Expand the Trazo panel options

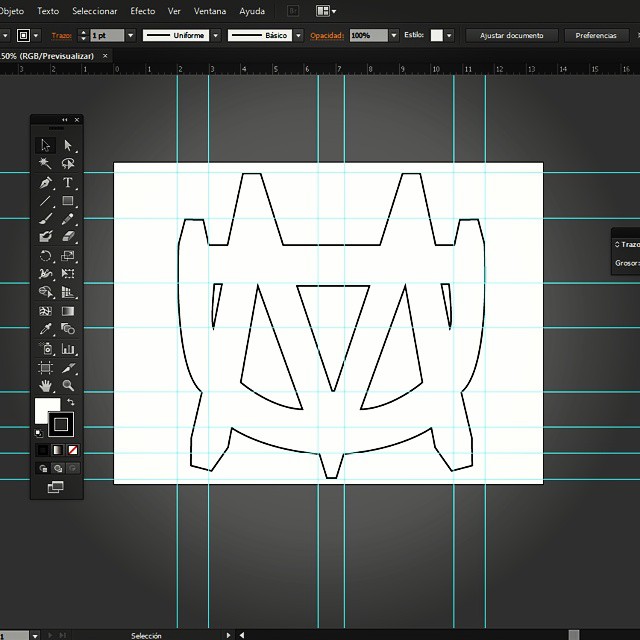[x=617, y=244]
